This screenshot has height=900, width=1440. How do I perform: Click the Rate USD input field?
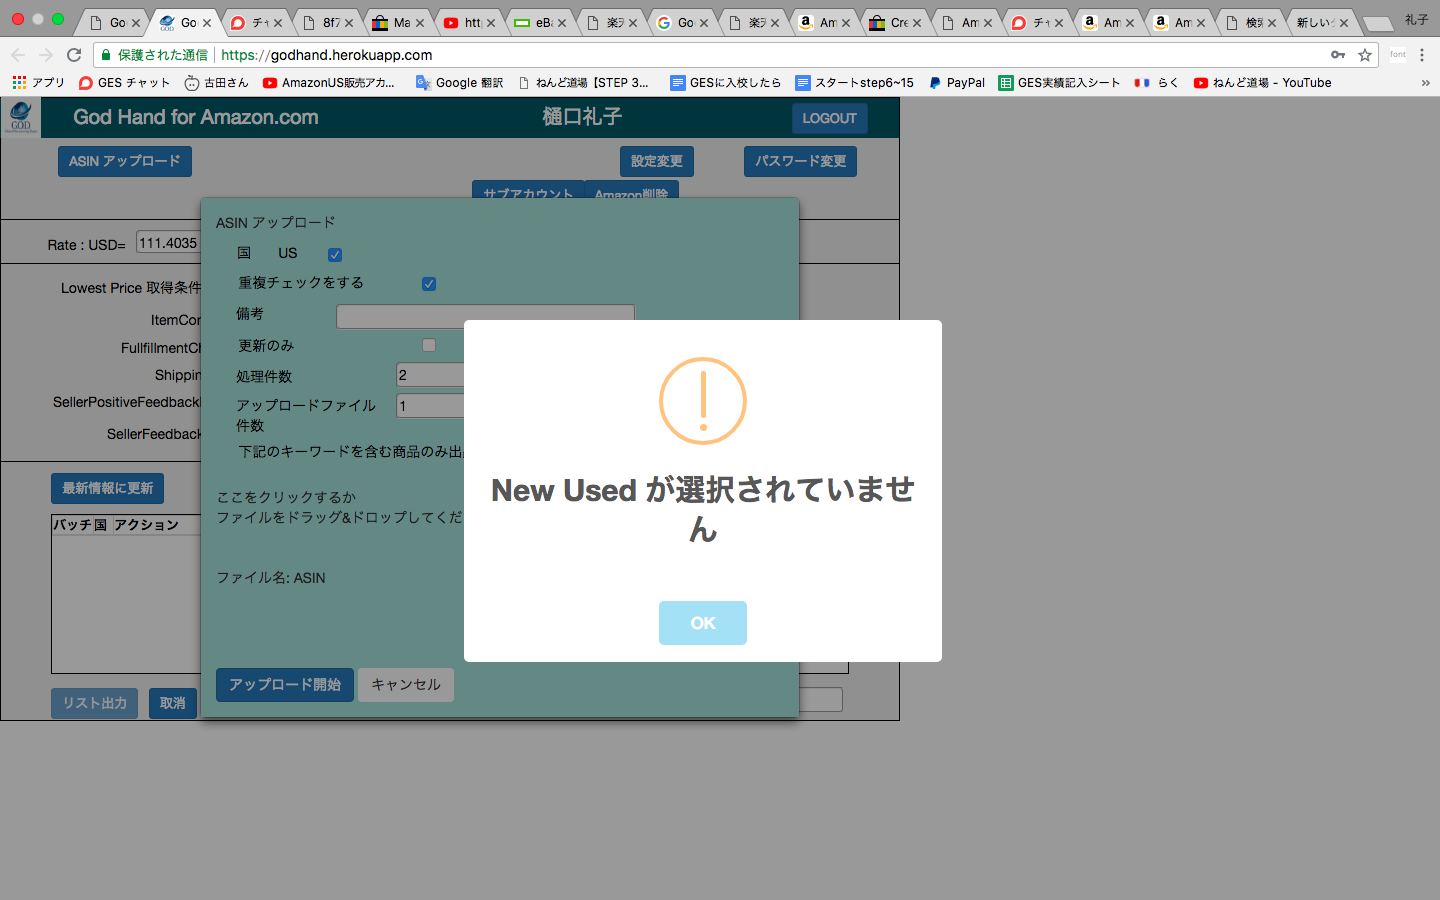168,243
